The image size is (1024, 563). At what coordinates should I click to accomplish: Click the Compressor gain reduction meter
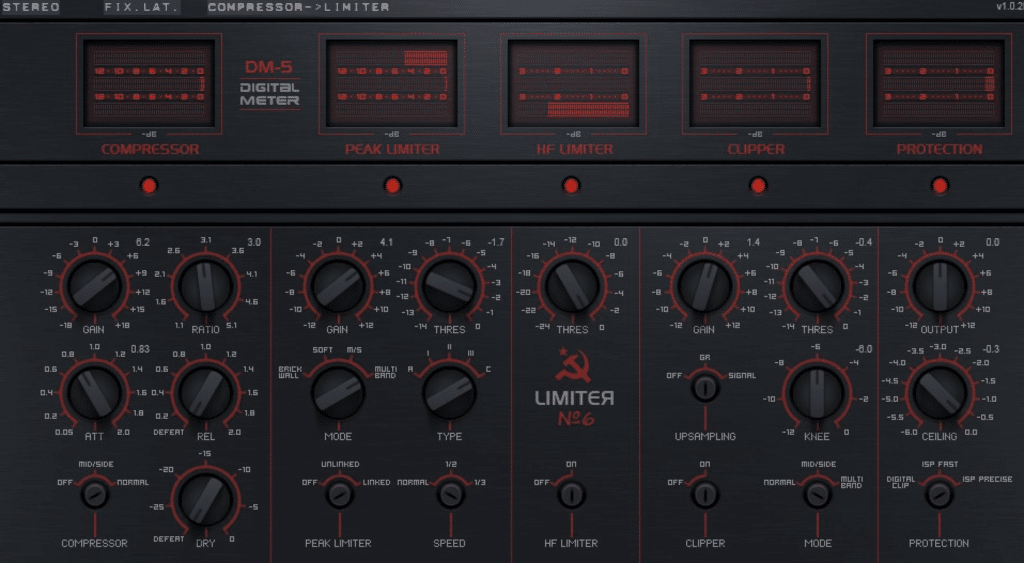tap(149, 84)
